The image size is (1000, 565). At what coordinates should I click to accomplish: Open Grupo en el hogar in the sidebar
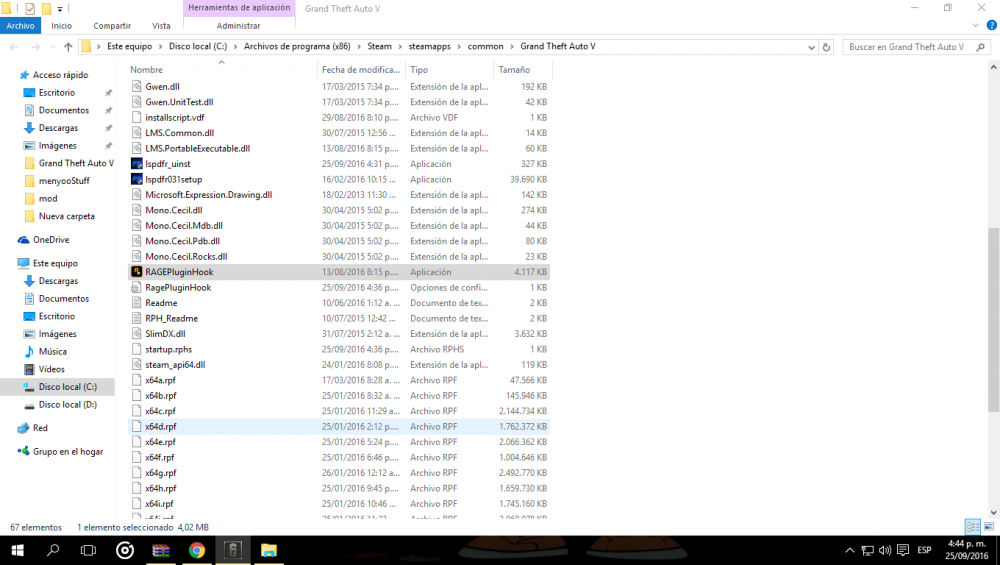tap(68, 451)
